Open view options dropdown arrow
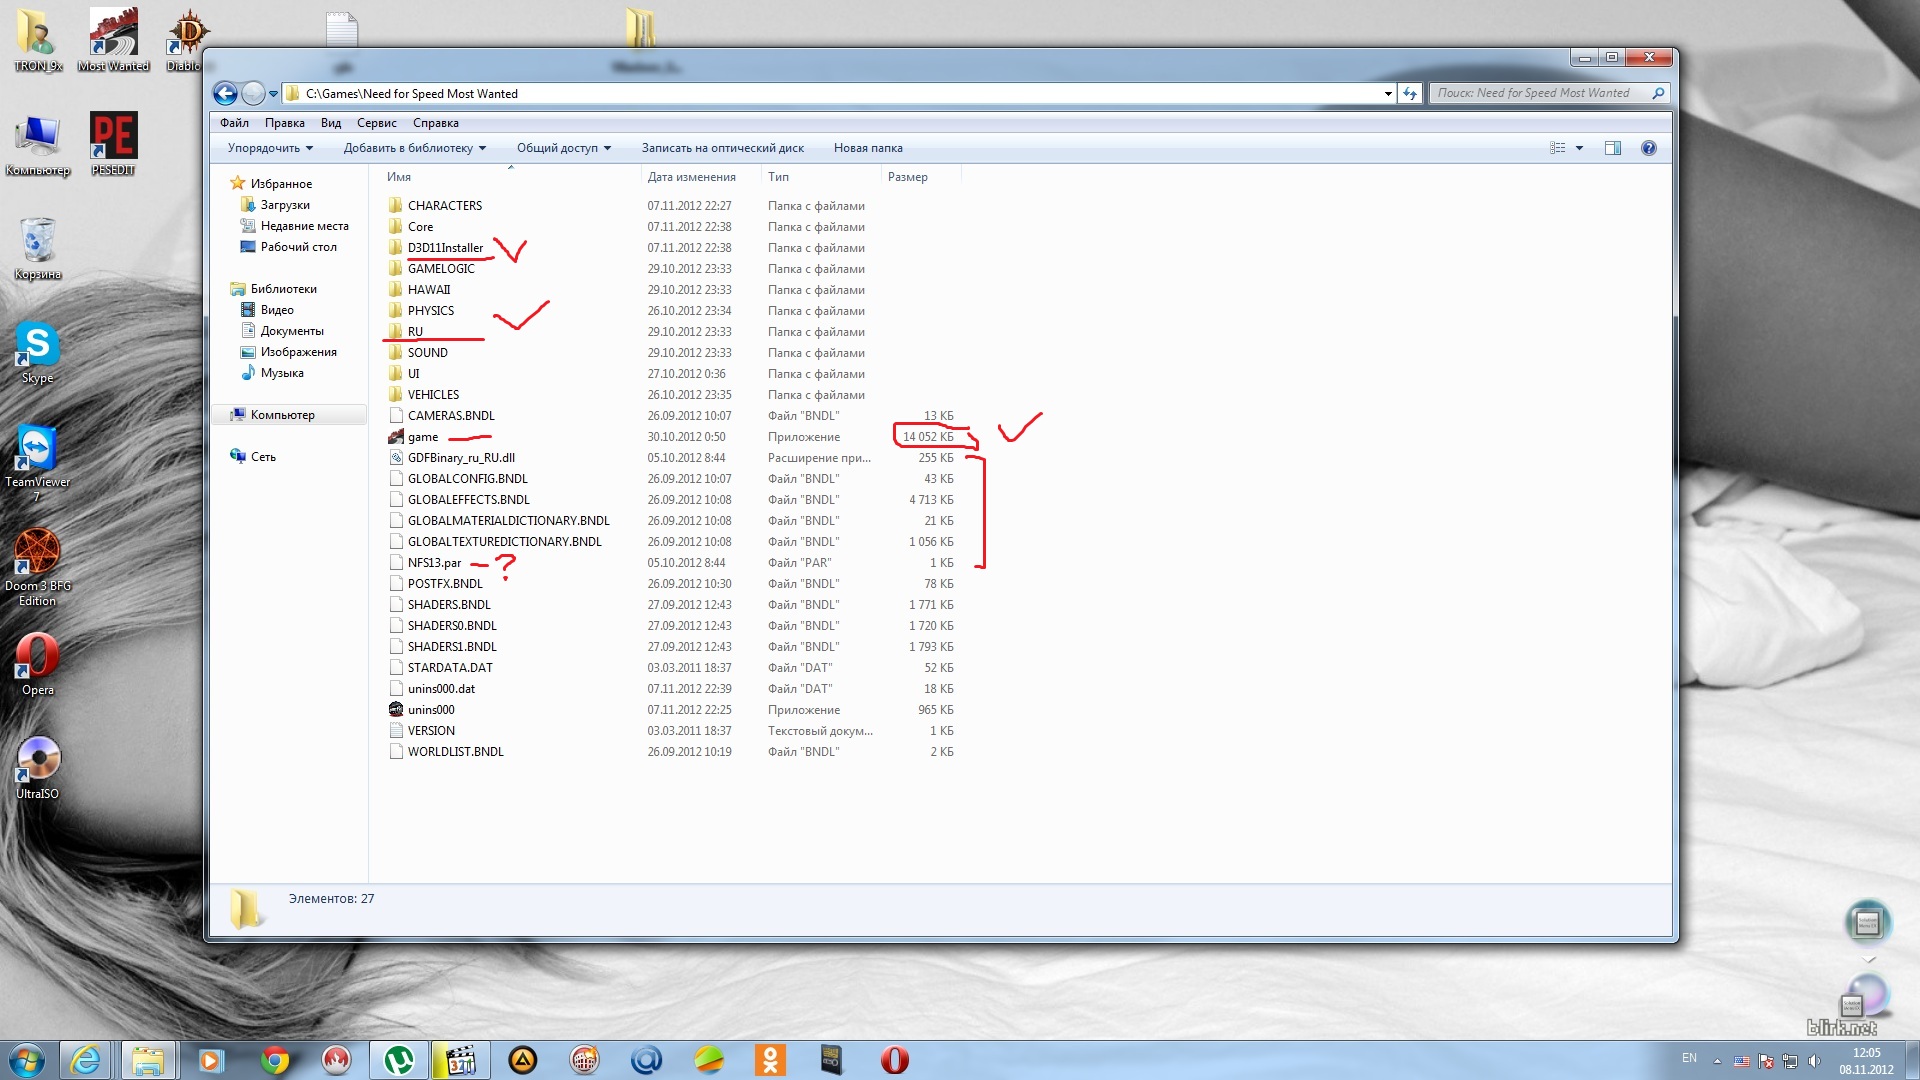Viewport: 1920px width, 1080px height. [x=1580, y=148]
